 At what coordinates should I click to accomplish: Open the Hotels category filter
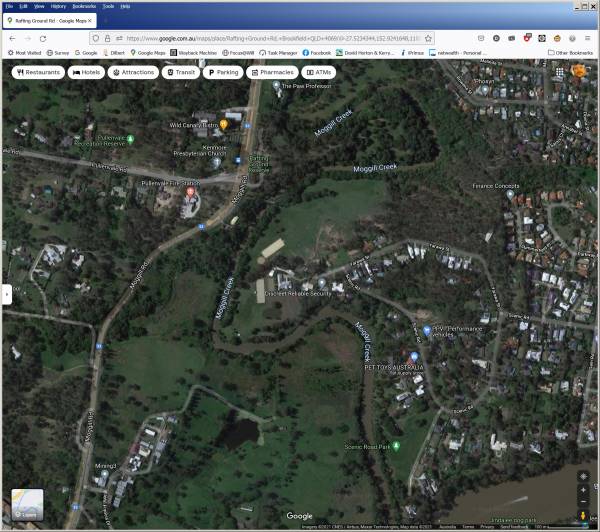[x=86, y=72]
